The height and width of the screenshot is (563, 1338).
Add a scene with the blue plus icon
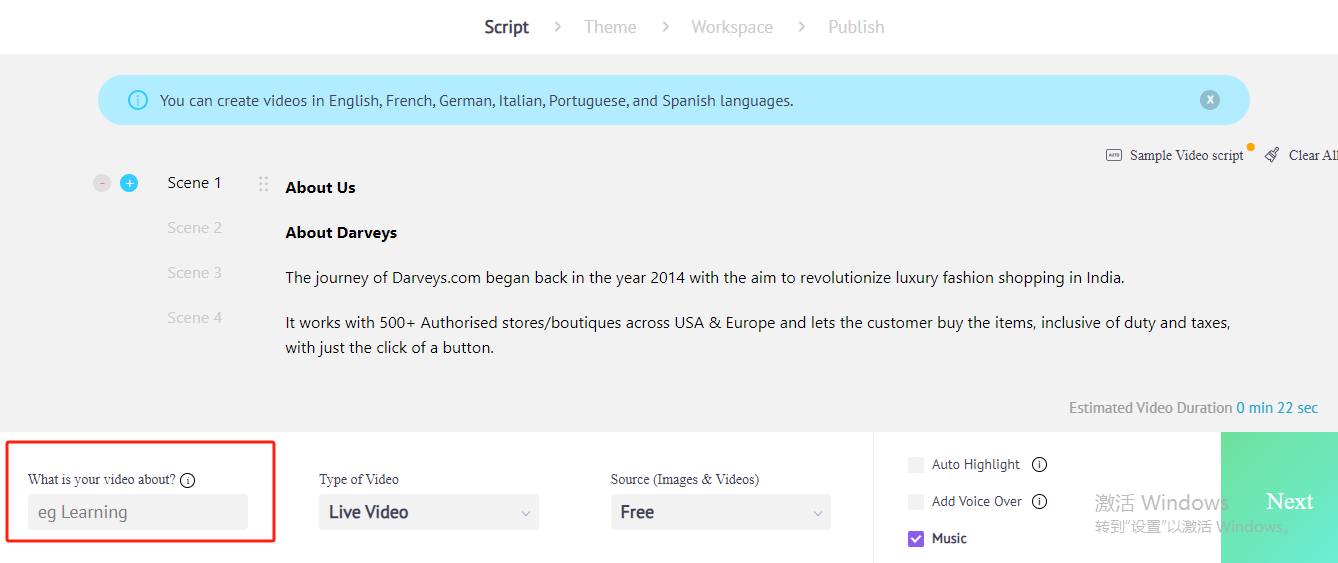tap(129, 183)
